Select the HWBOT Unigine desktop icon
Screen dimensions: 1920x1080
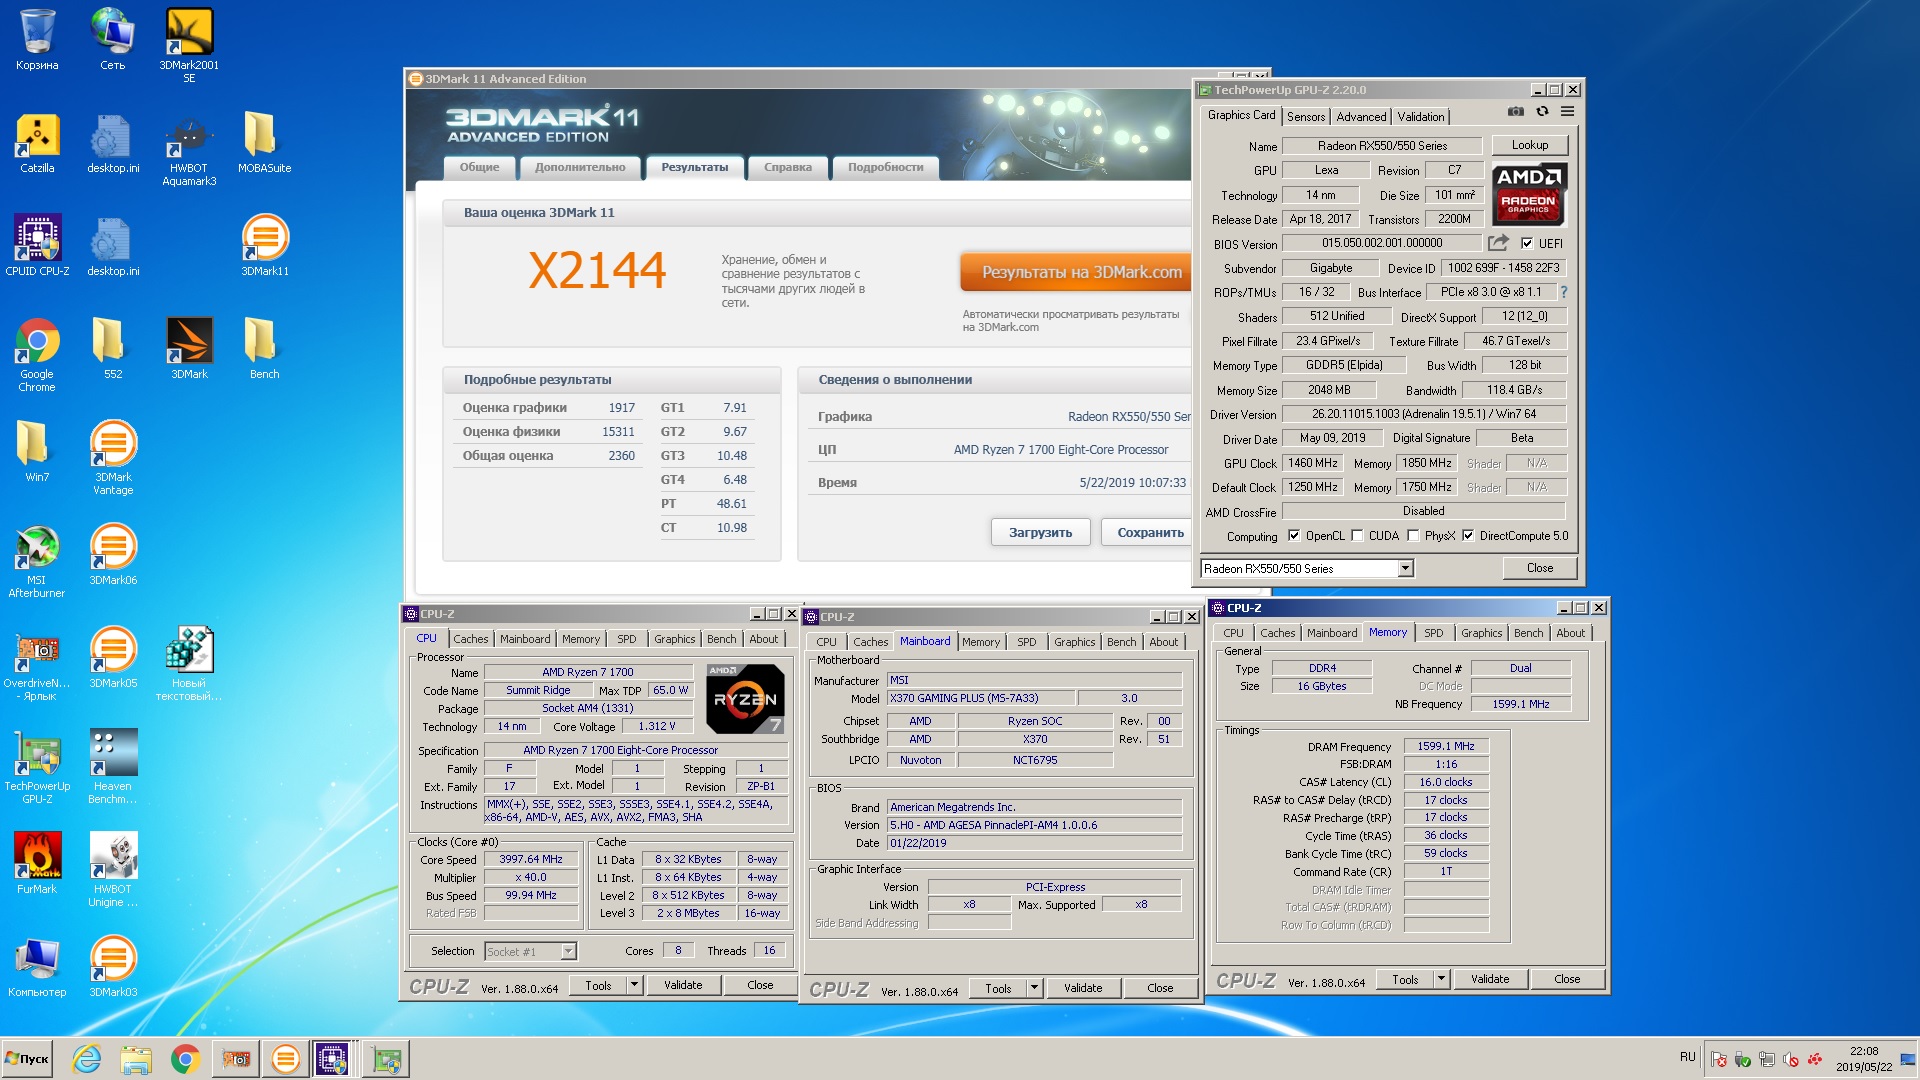(113, 871)
